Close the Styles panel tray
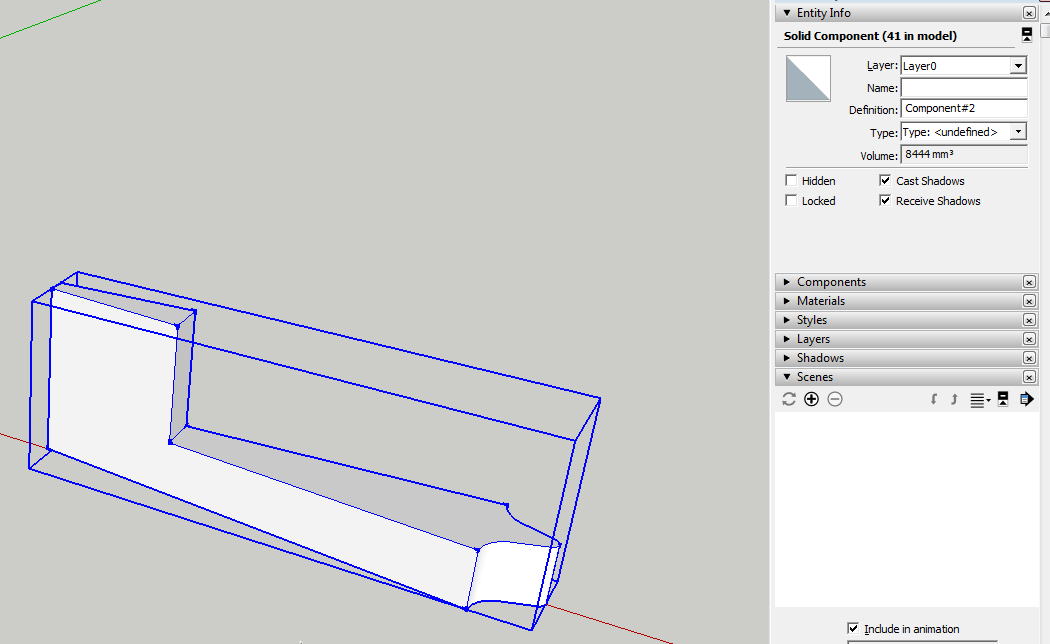This screenshot has height=644, width=1050. 1029,320
